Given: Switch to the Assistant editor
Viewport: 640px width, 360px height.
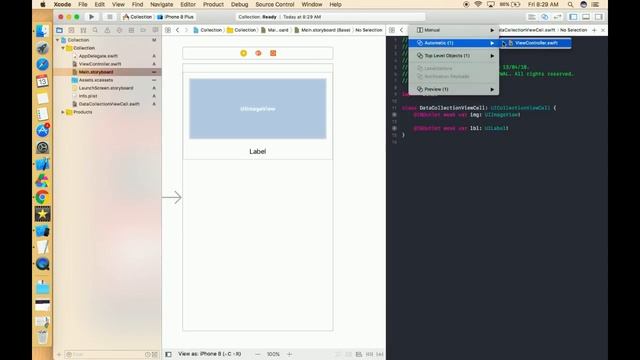Looking at the screenshot, I should point(545,17).
